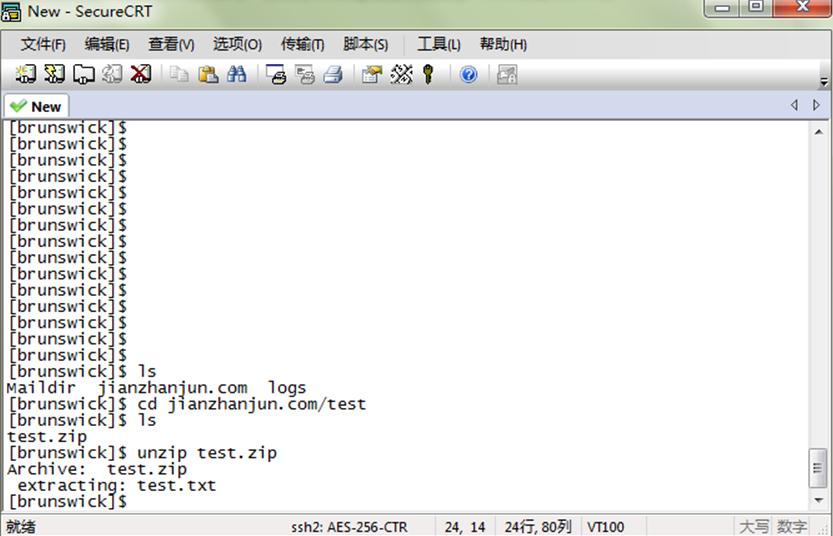Open Global Options tools icon
Viewport: 833px width, 536px height.
pyautogui.click(x=401, y=74)
